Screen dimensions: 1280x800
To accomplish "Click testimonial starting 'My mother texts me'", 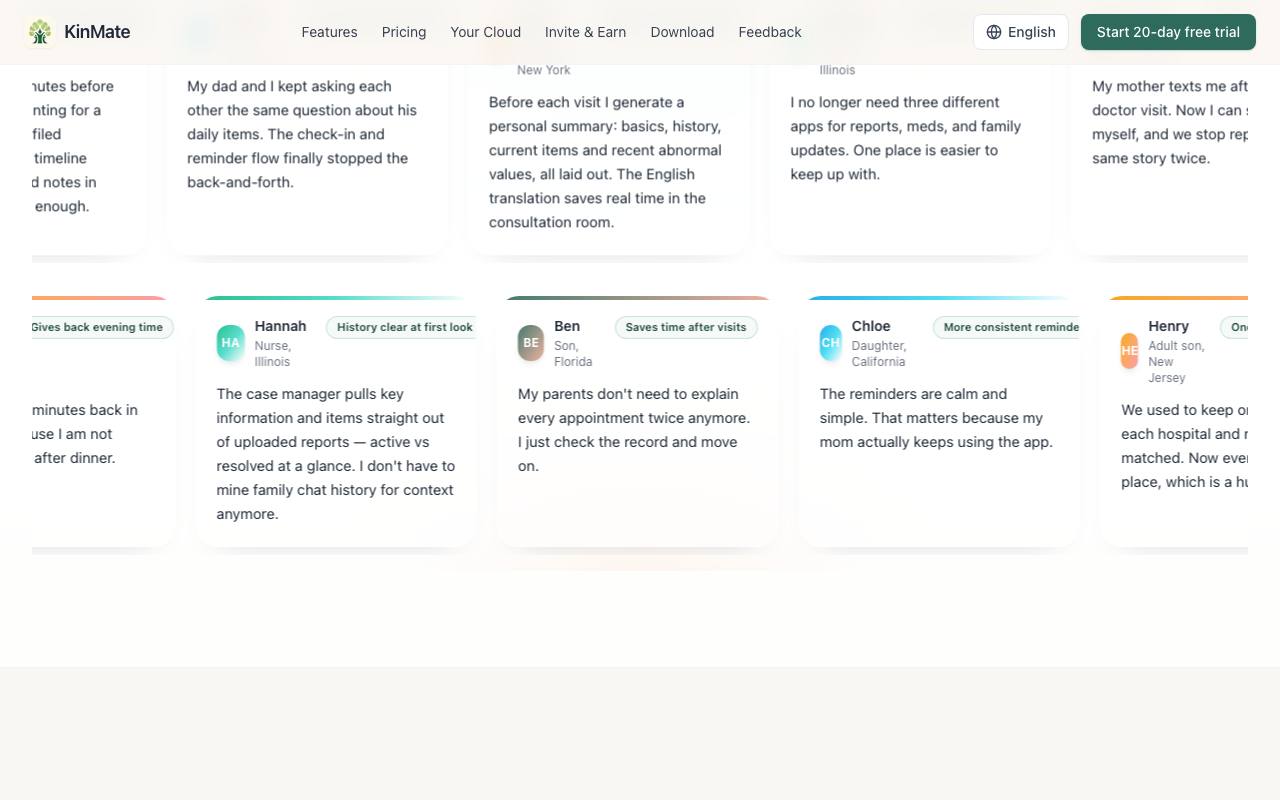I will (x=1170, y=122).
